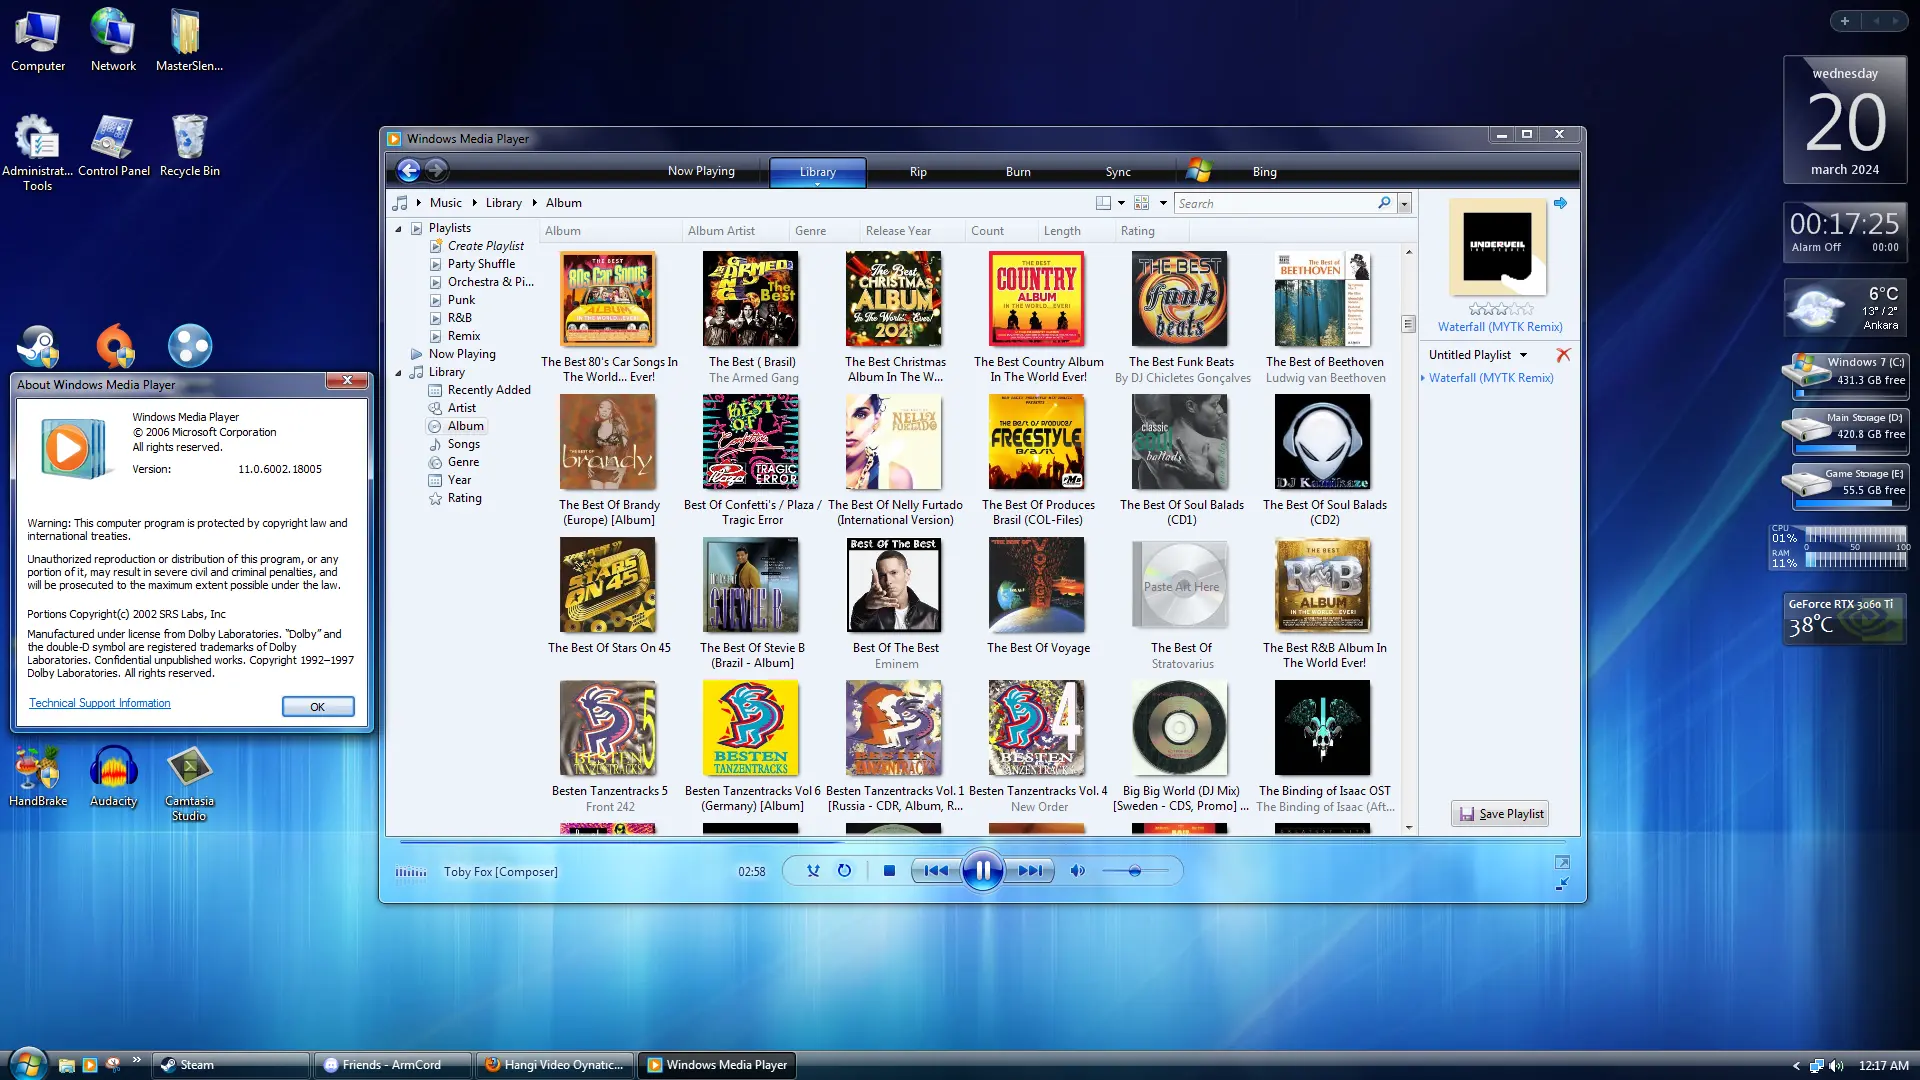Screen dimensions: 1920x1080
Task: Open the Now Playing tab
Action: (701, 171)
